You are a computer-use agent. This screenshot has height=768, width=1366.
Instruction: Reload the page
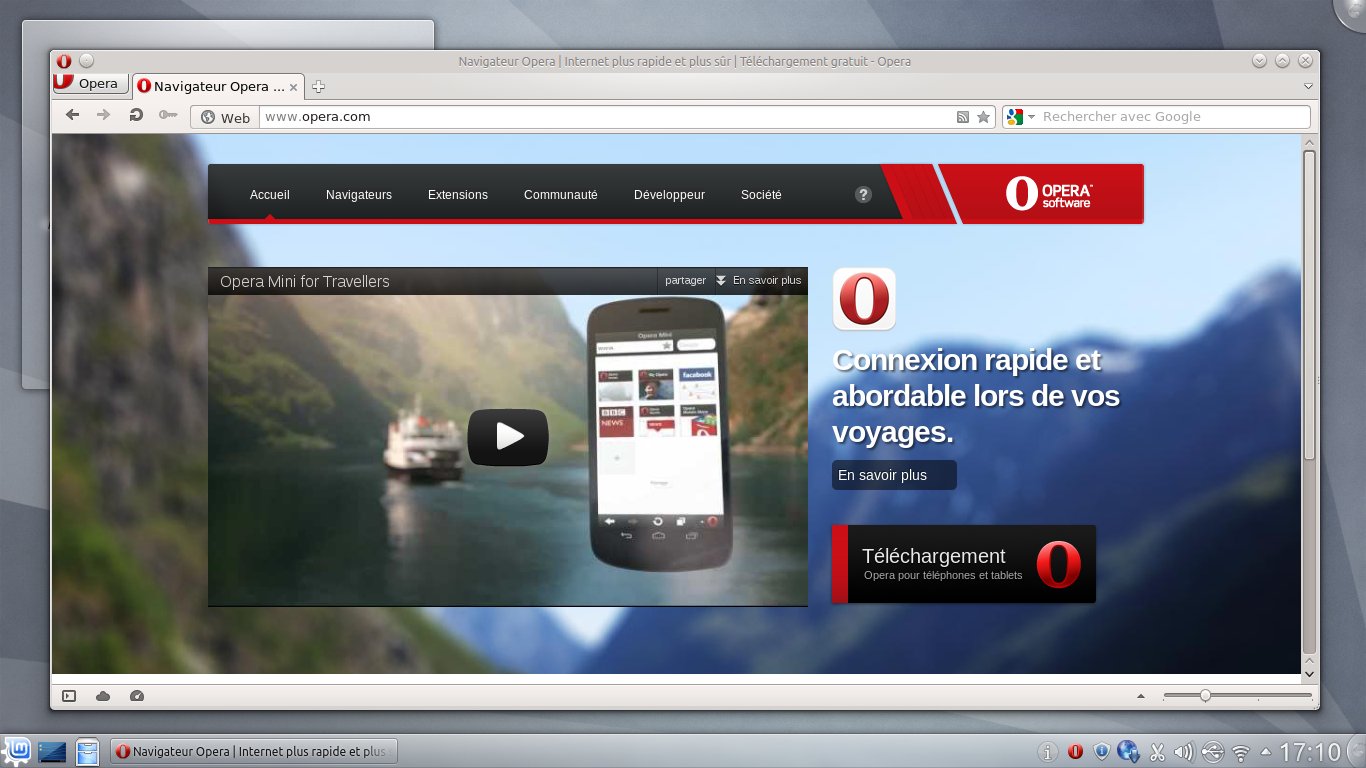[x=135, y=115]
